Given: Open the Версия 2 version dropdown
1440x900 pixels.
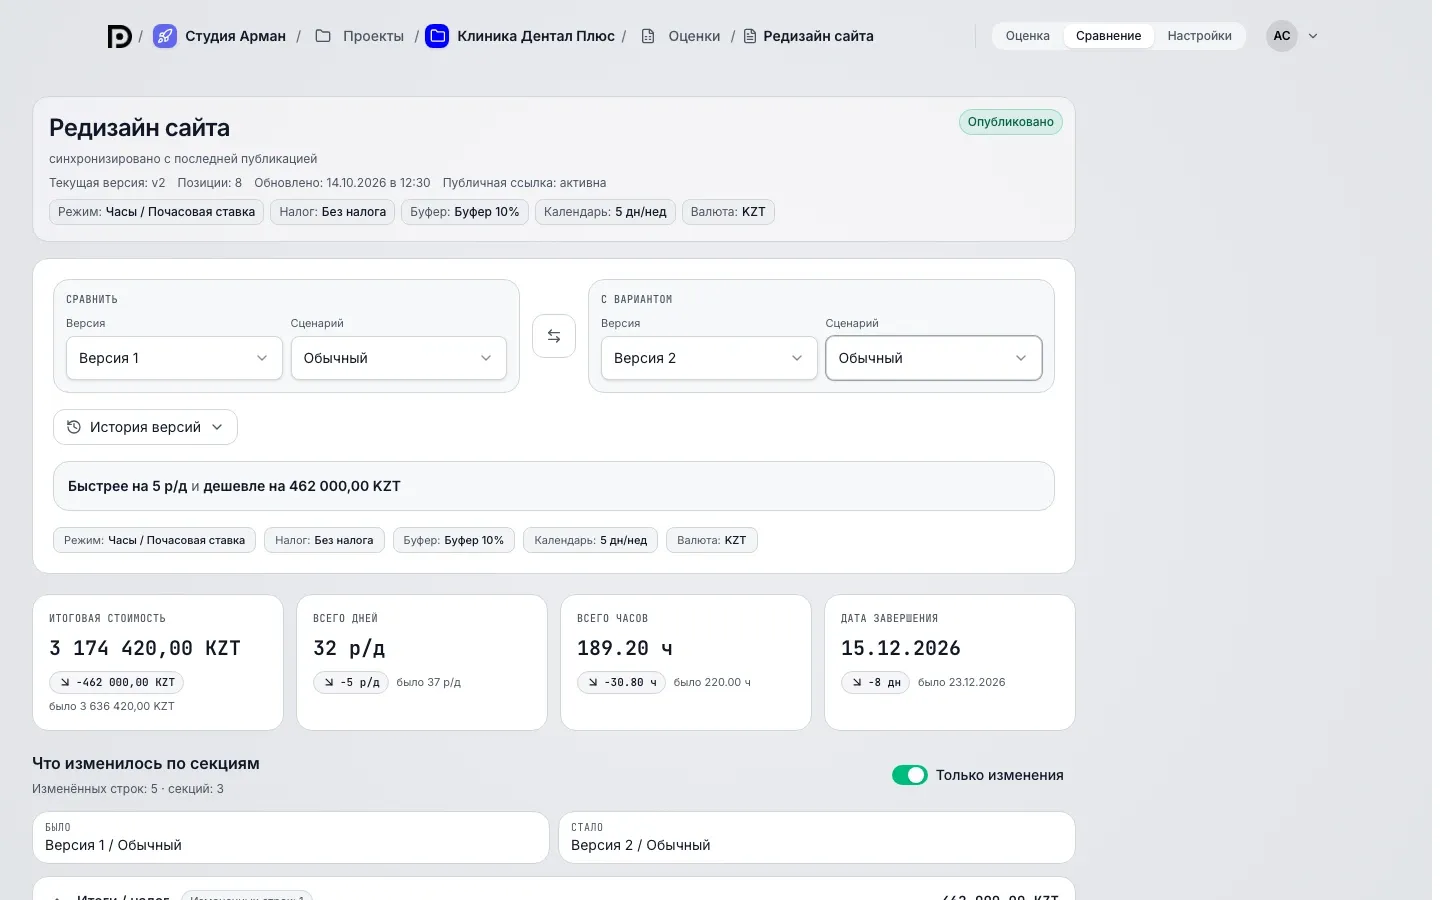Looking at the screenshot, I should pos(709,358).
